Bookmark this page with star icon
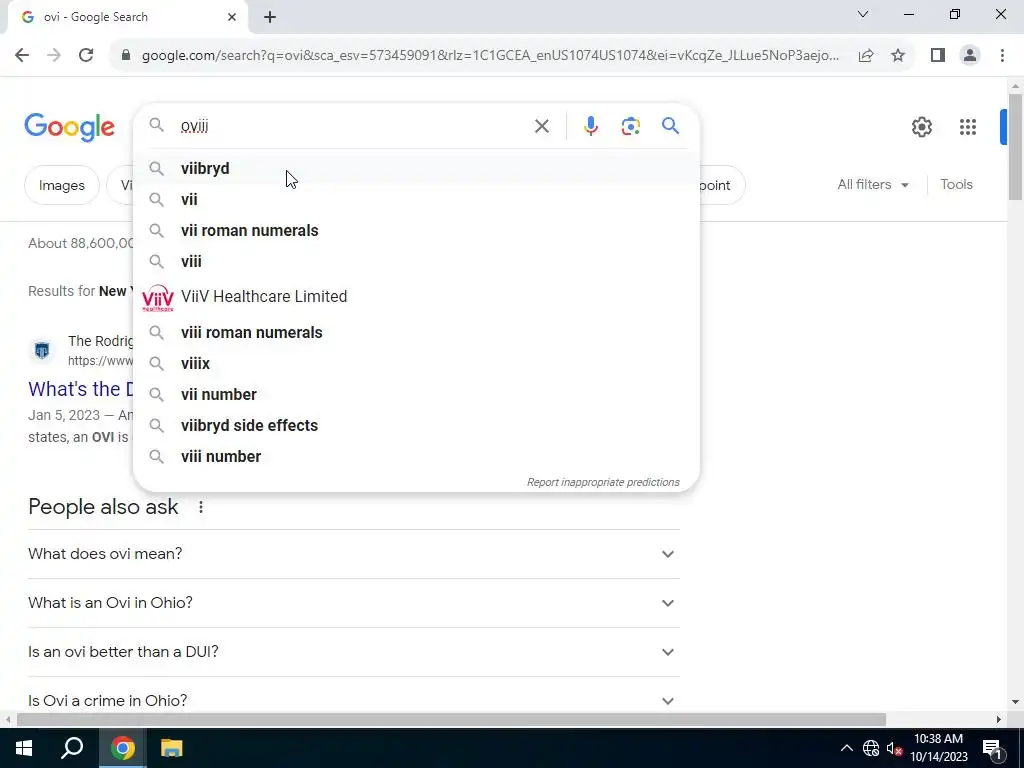 (x=898, y=56)
